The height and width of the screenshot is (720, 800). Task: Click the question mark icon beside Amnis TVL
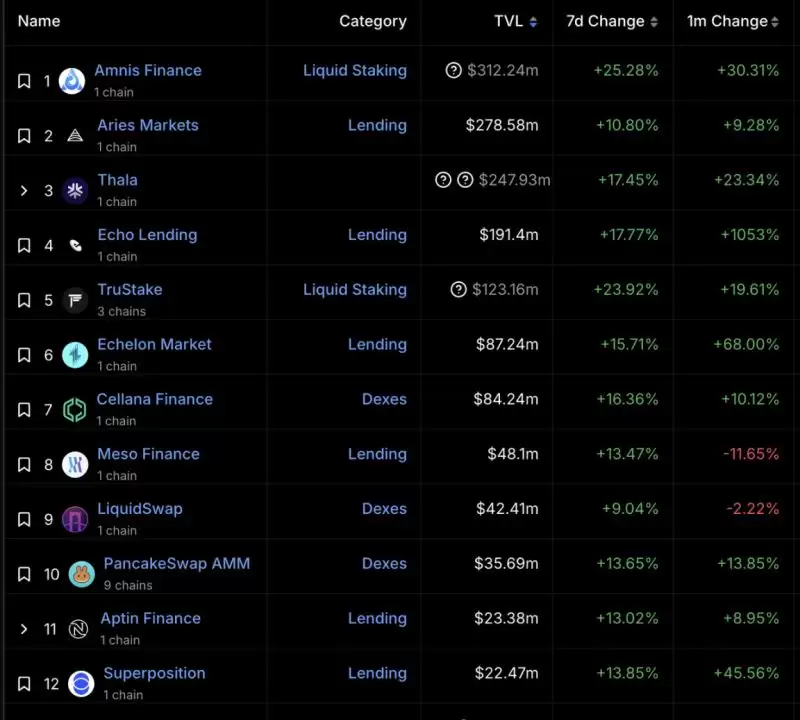tap(454, 71)
